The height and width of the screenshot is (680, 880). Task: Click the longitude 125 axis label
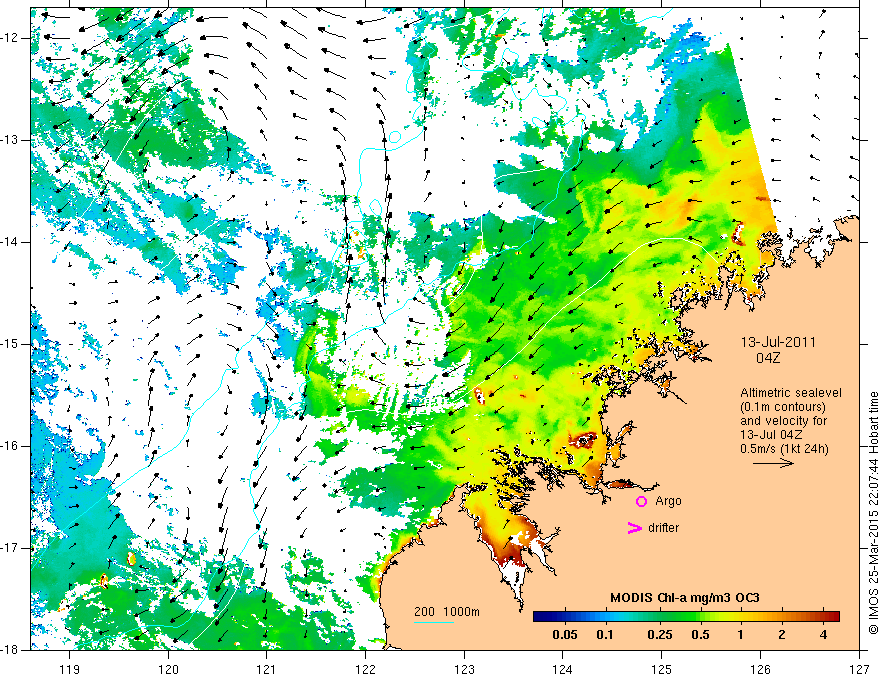coord(662,669)
